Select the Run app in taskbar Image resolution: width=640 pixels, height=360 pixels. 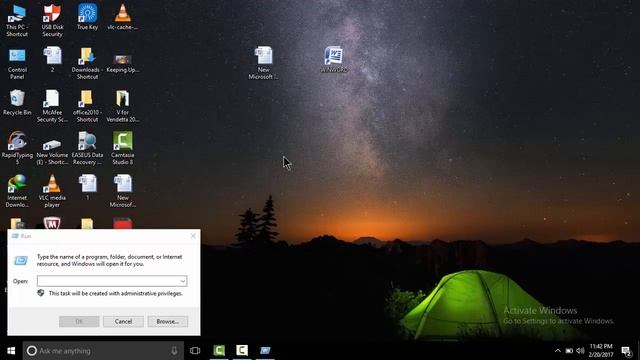pyautogui.click(x=265, y=351)
